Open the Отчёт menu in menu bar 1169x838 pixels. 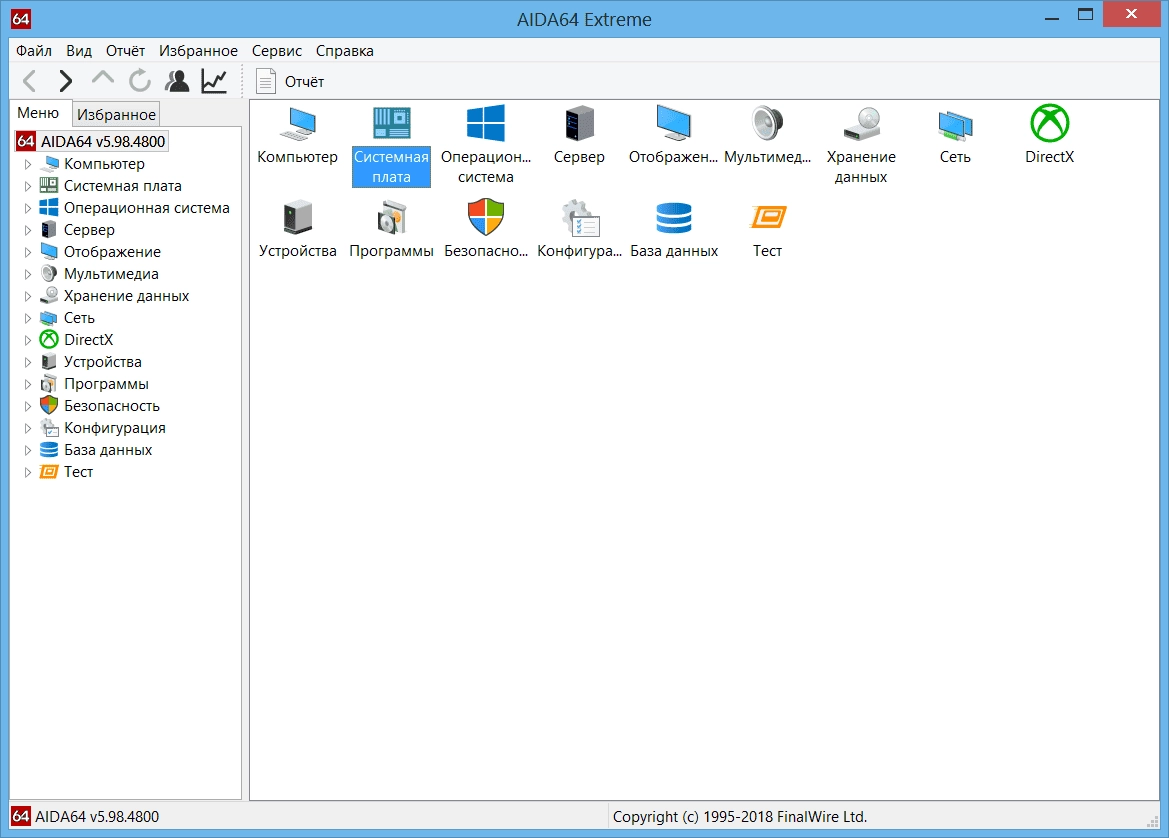125,51
